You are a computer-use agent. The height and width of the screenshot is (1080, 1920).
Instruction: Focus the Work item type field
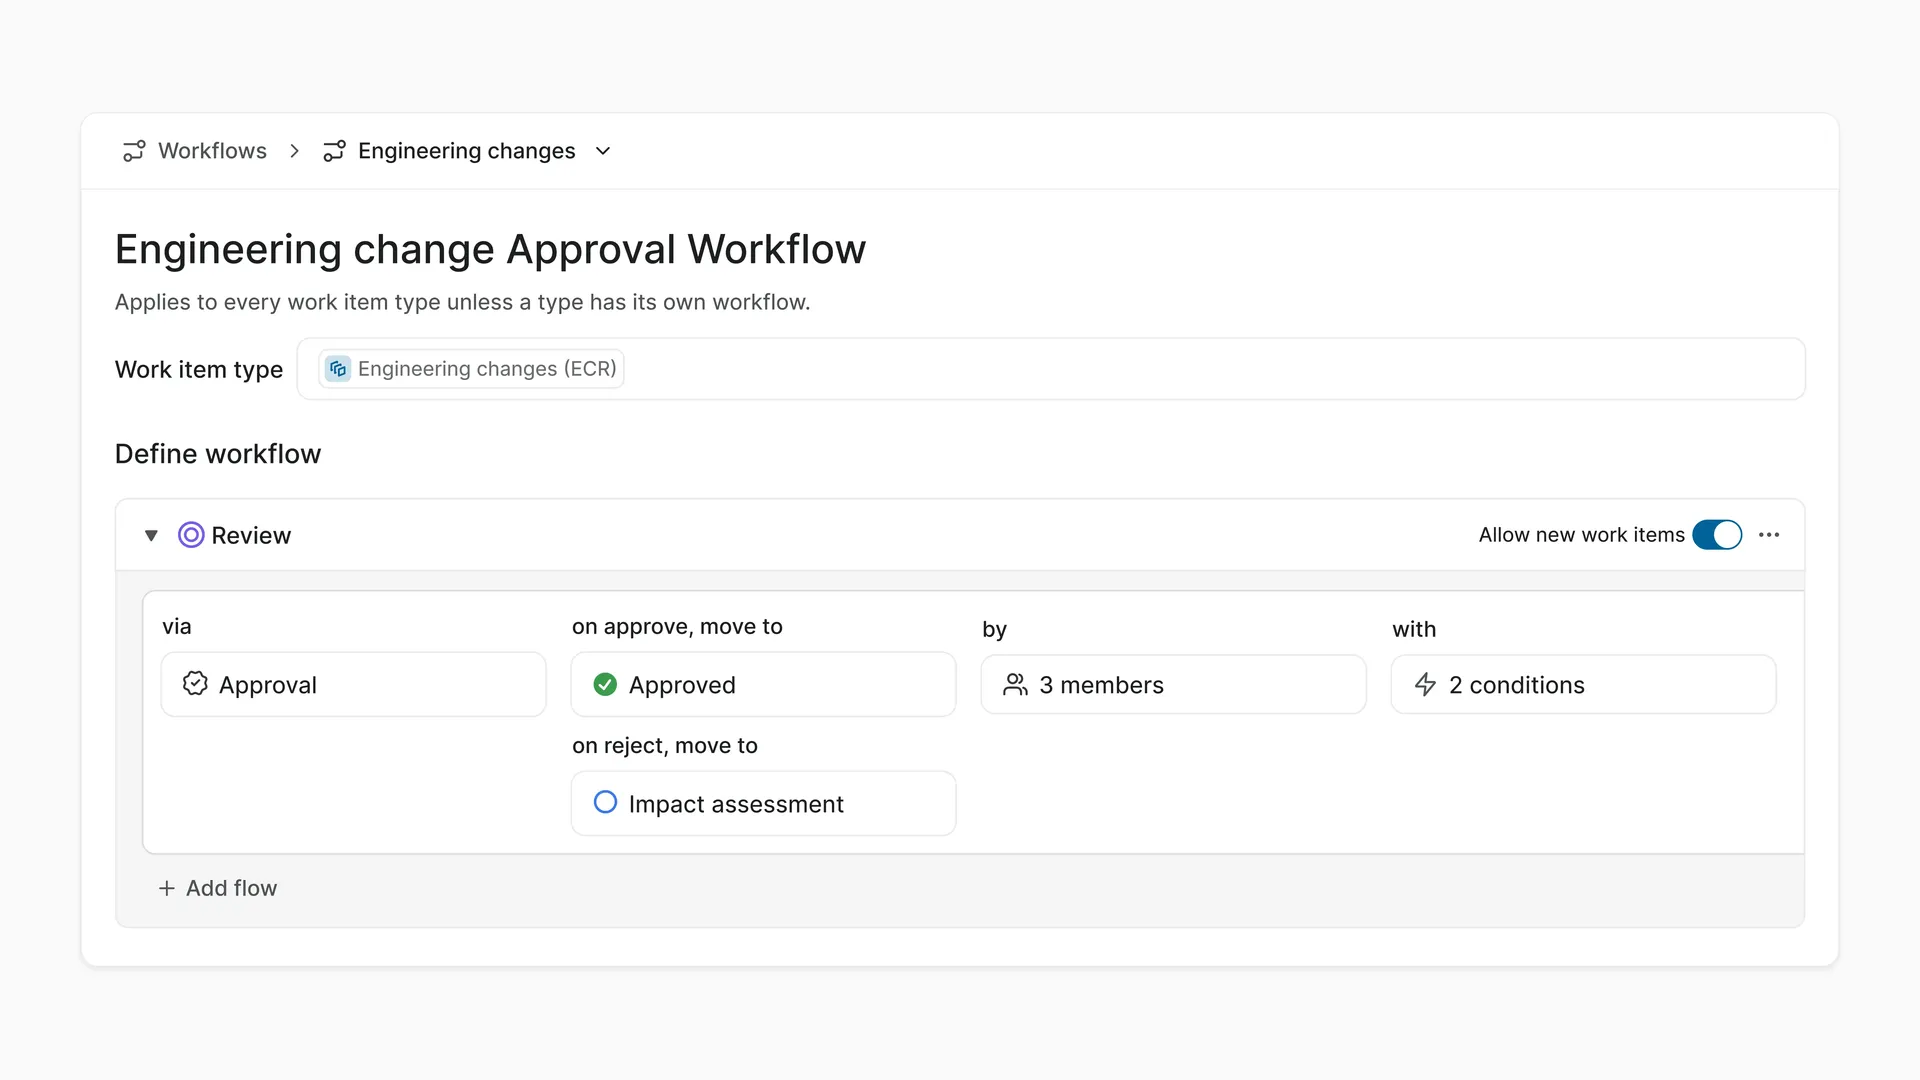[x=1051, y=369]
